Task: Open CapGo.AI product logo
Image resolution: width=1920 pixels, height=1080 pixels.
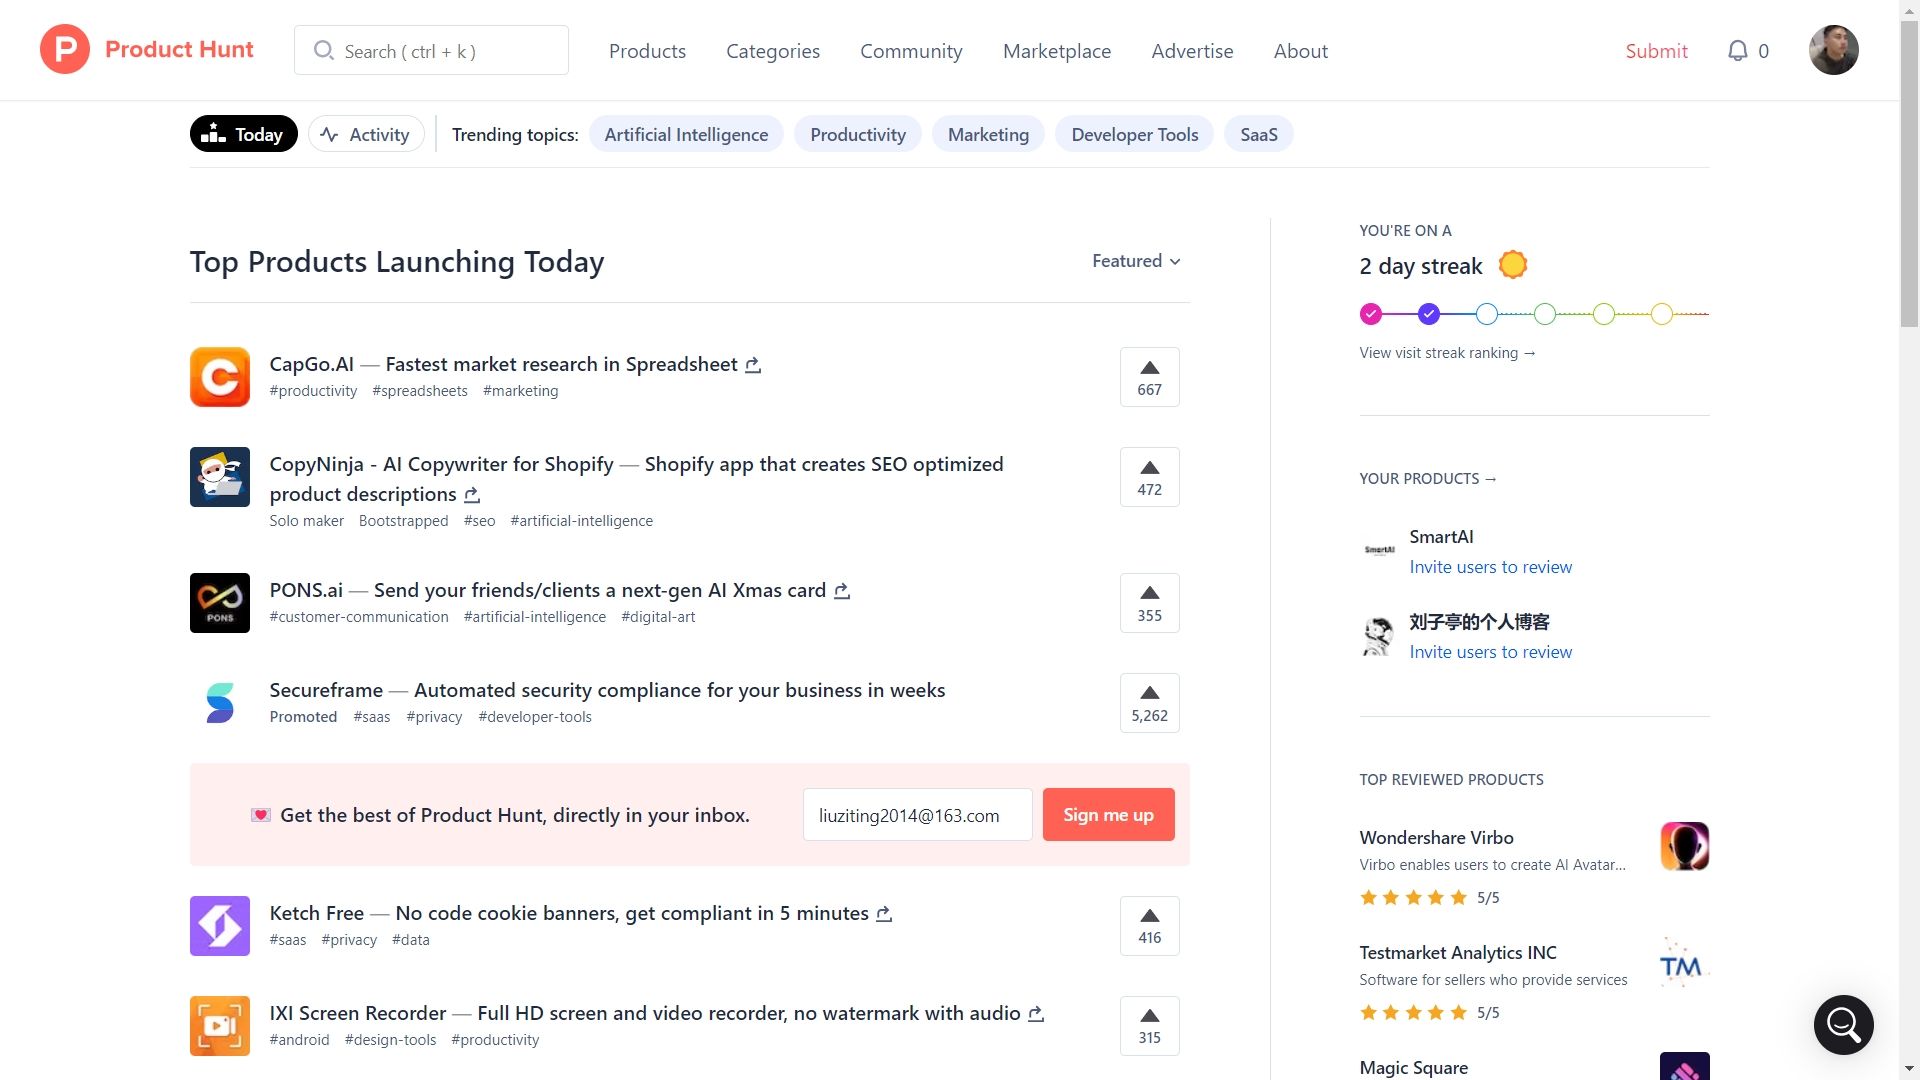Action: 220,377
